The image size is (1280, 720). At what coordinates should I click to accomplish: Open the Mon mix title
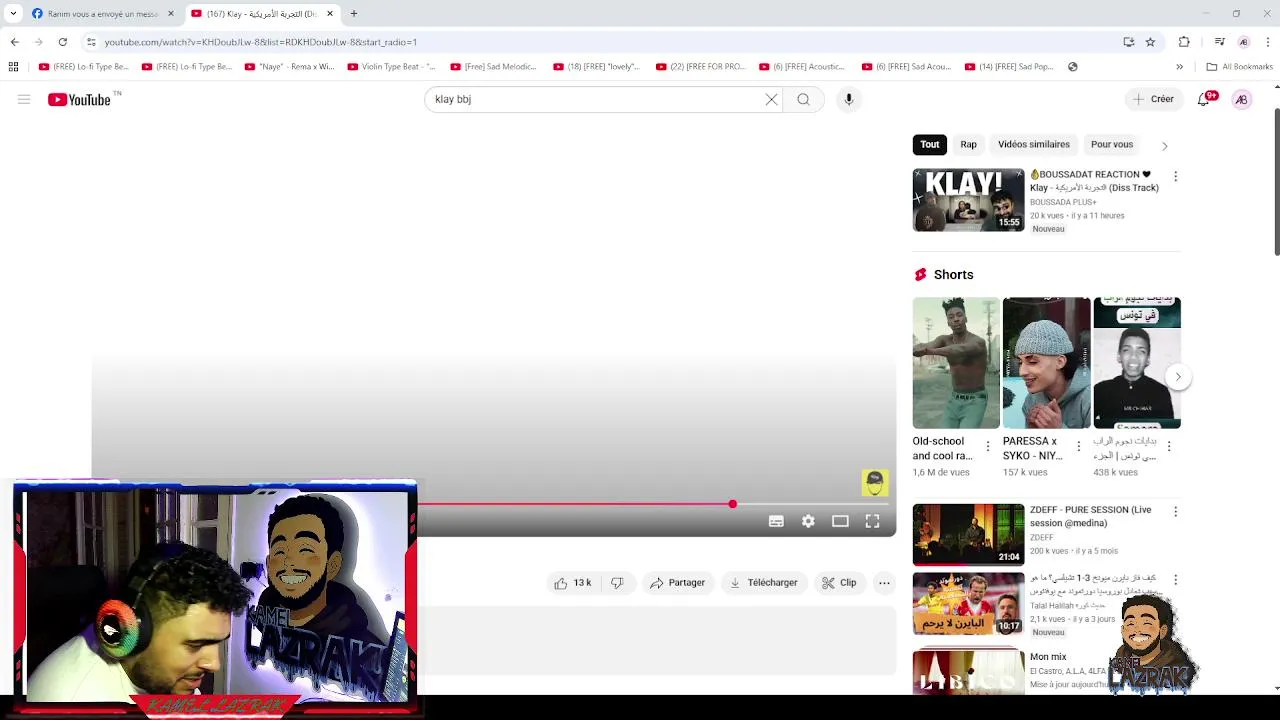click(x=1048, y=657)
